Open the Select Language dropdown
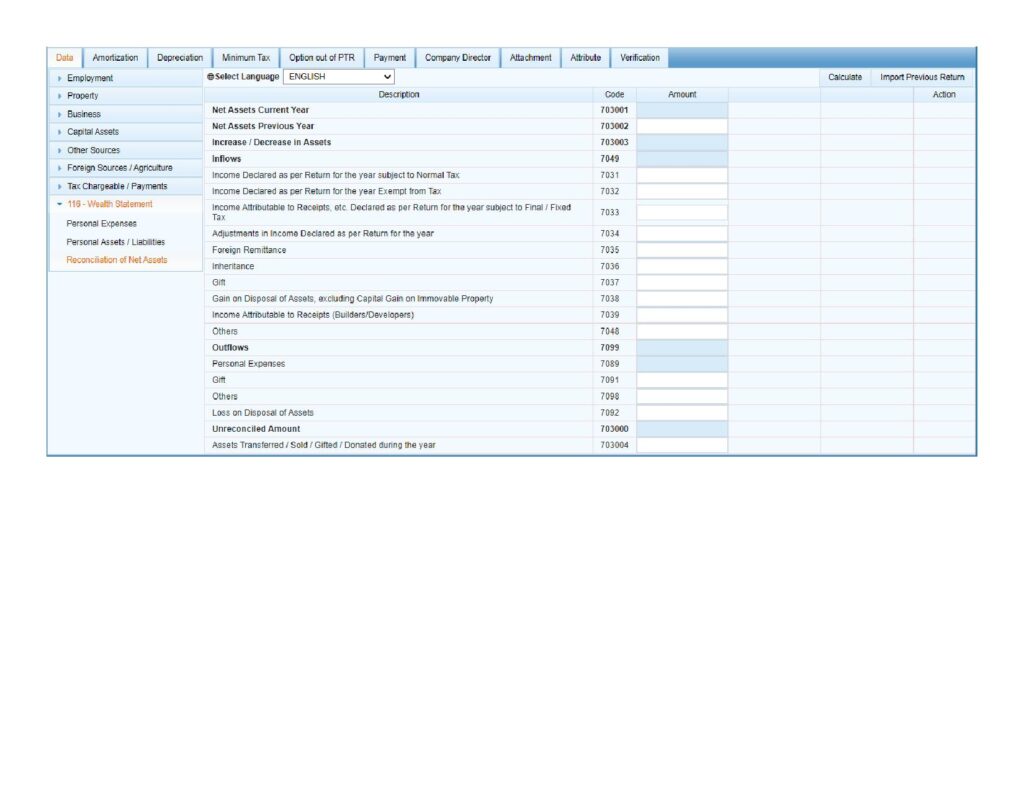 pyautogui.click(x=339, y=76)
